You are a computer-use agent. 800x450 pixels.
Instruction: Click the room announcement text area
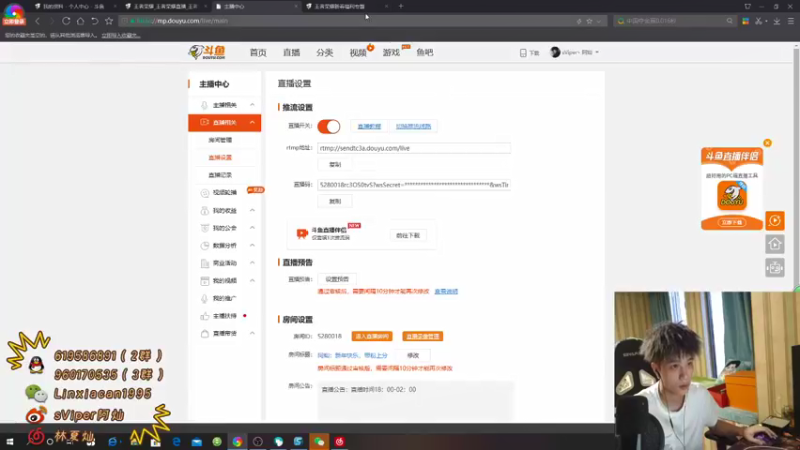[415, 402]
